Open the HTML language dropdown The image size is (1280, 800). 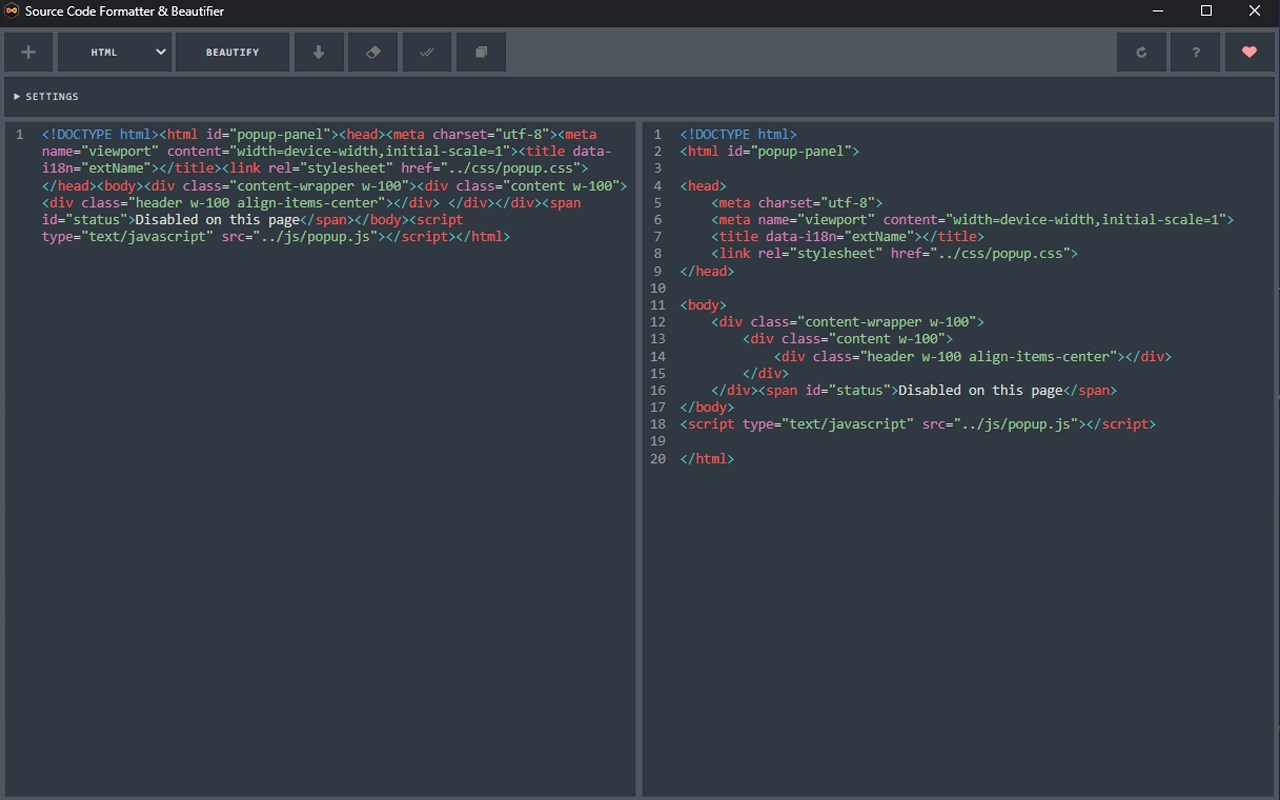pos(114,52)
